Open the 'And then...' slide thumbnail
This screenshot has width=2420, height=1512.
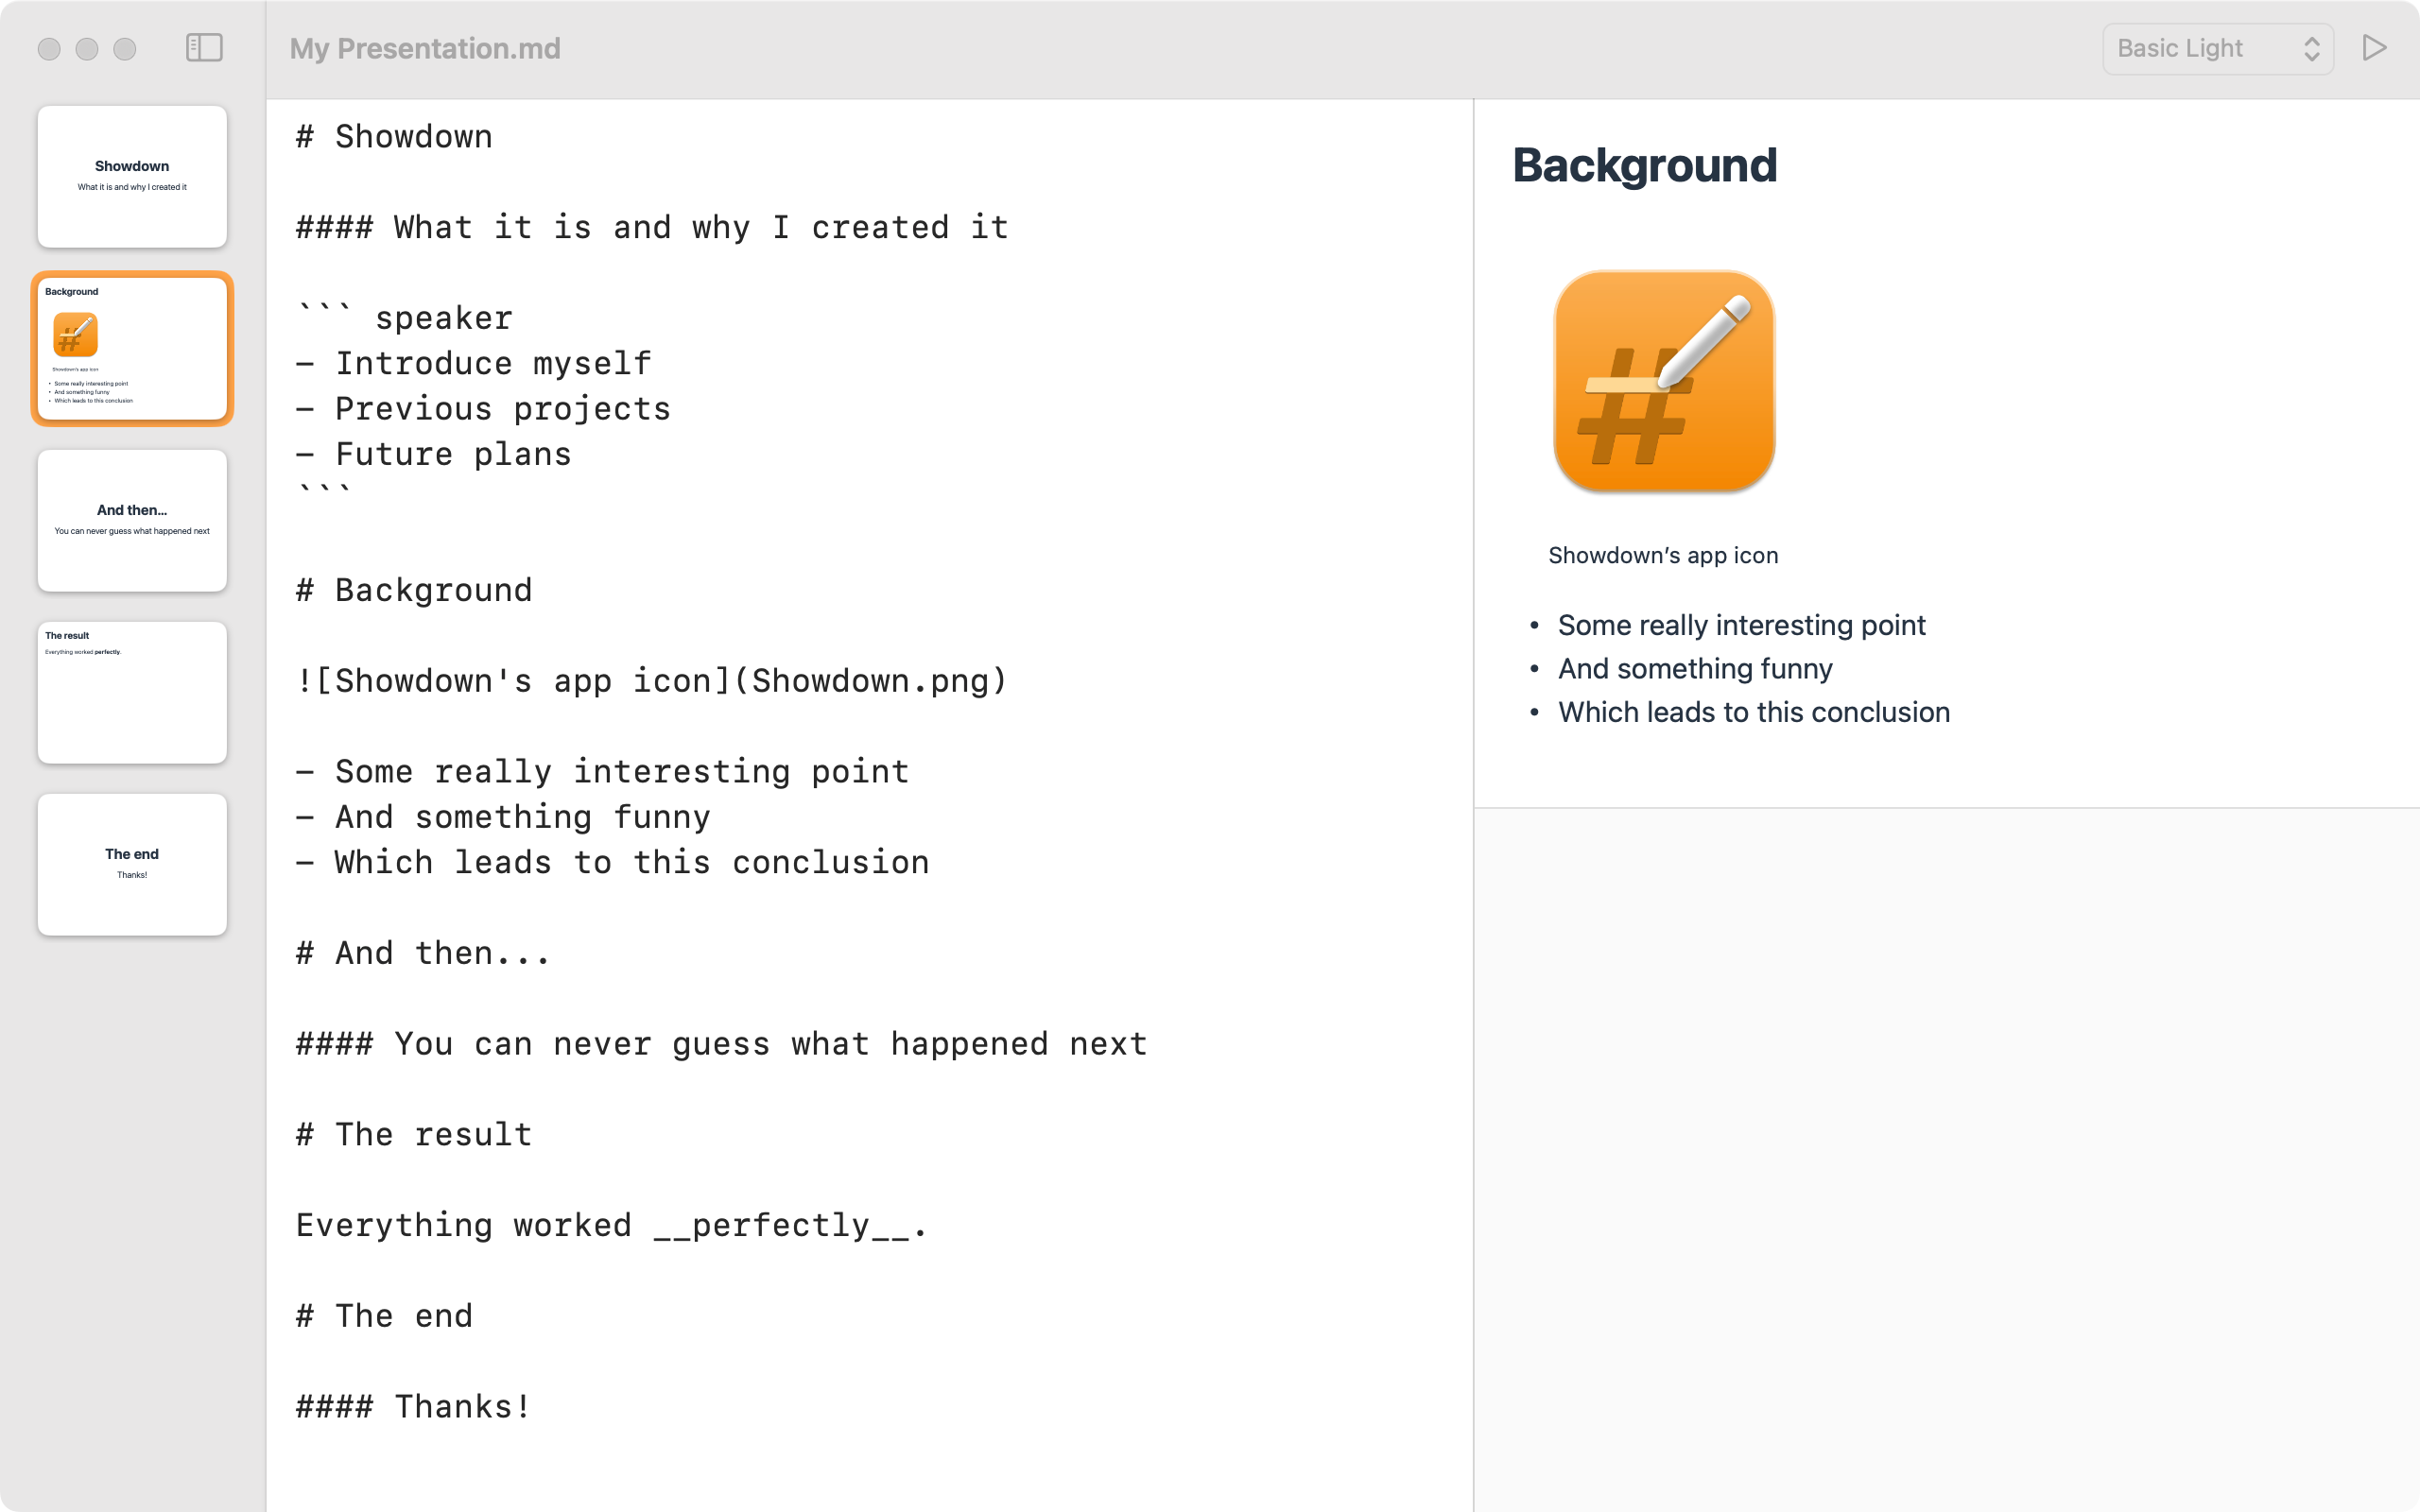tap(132, 521)
